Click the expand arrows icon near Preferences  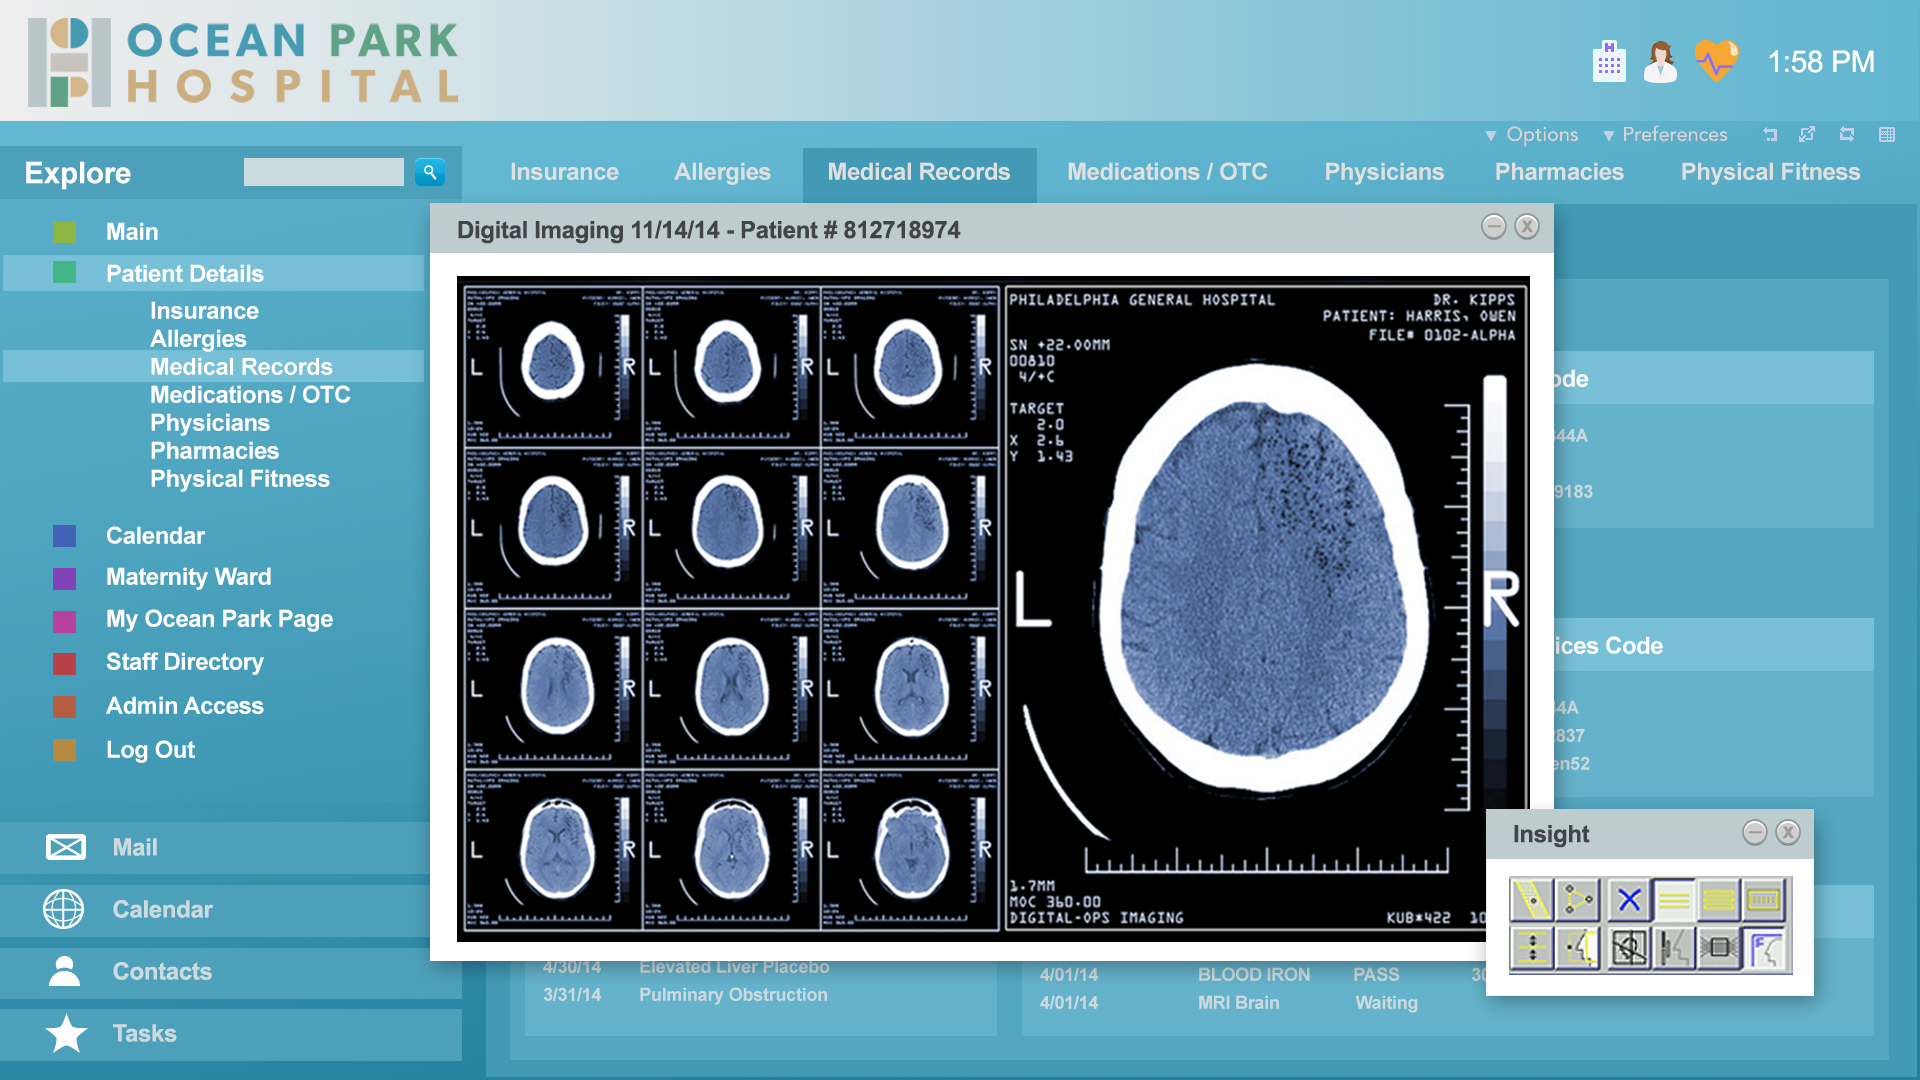click(x=1807, y=134)
